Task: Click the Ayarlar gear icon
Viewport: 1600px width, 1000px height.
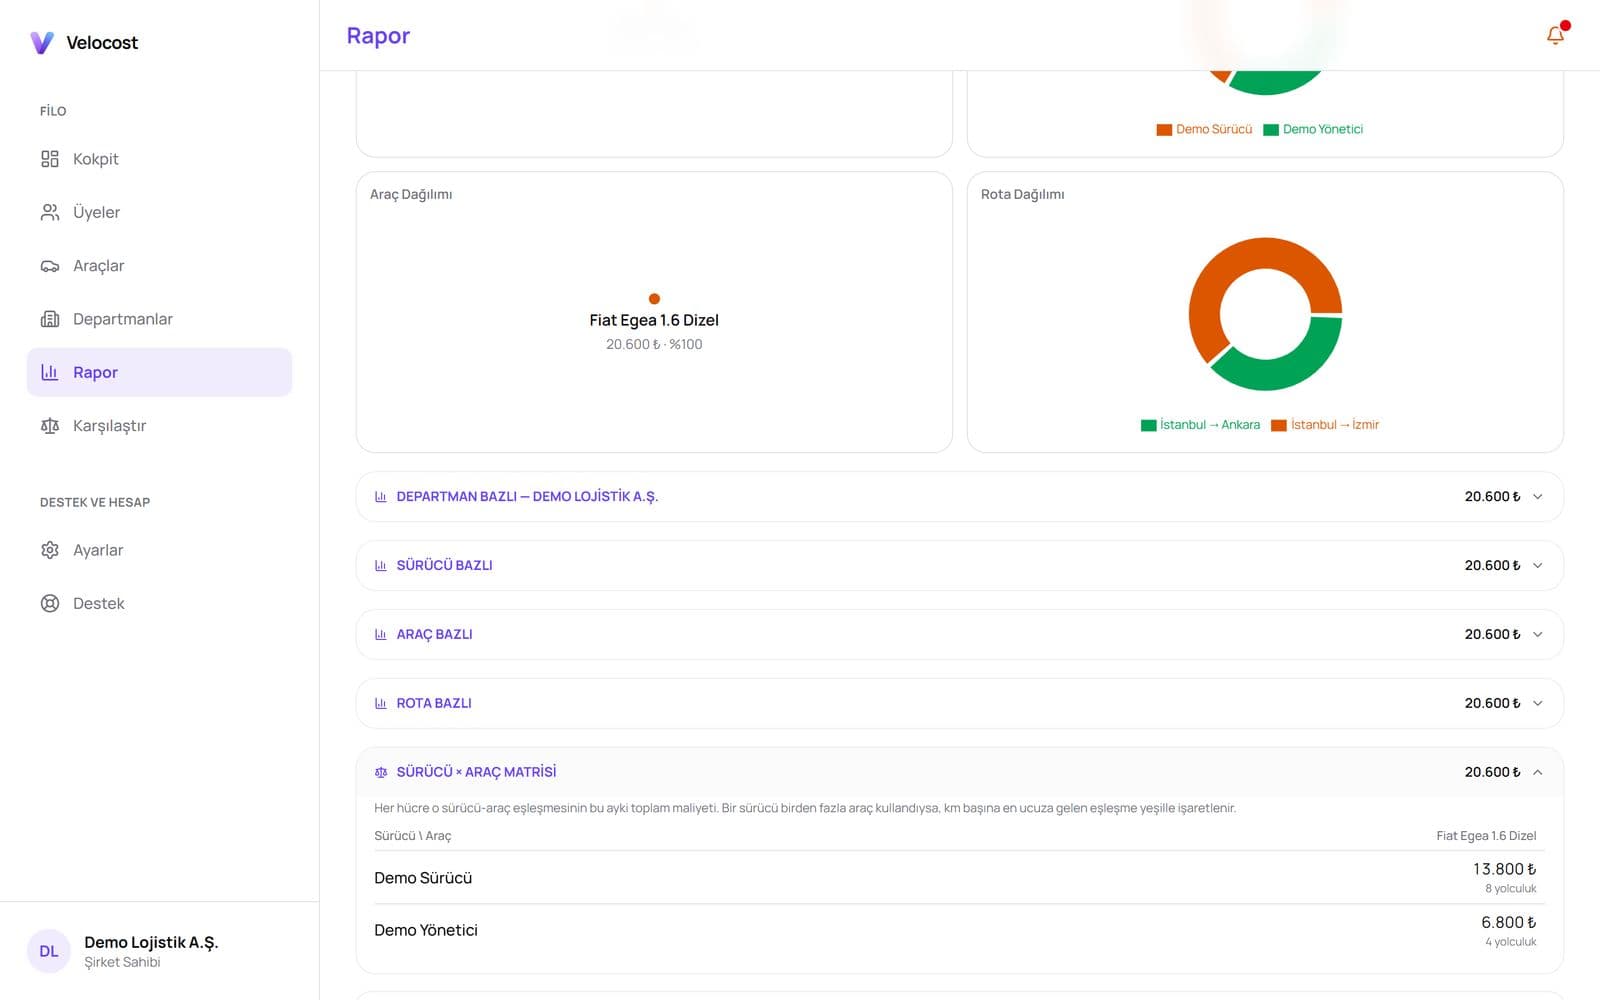Action: [50, 550]
